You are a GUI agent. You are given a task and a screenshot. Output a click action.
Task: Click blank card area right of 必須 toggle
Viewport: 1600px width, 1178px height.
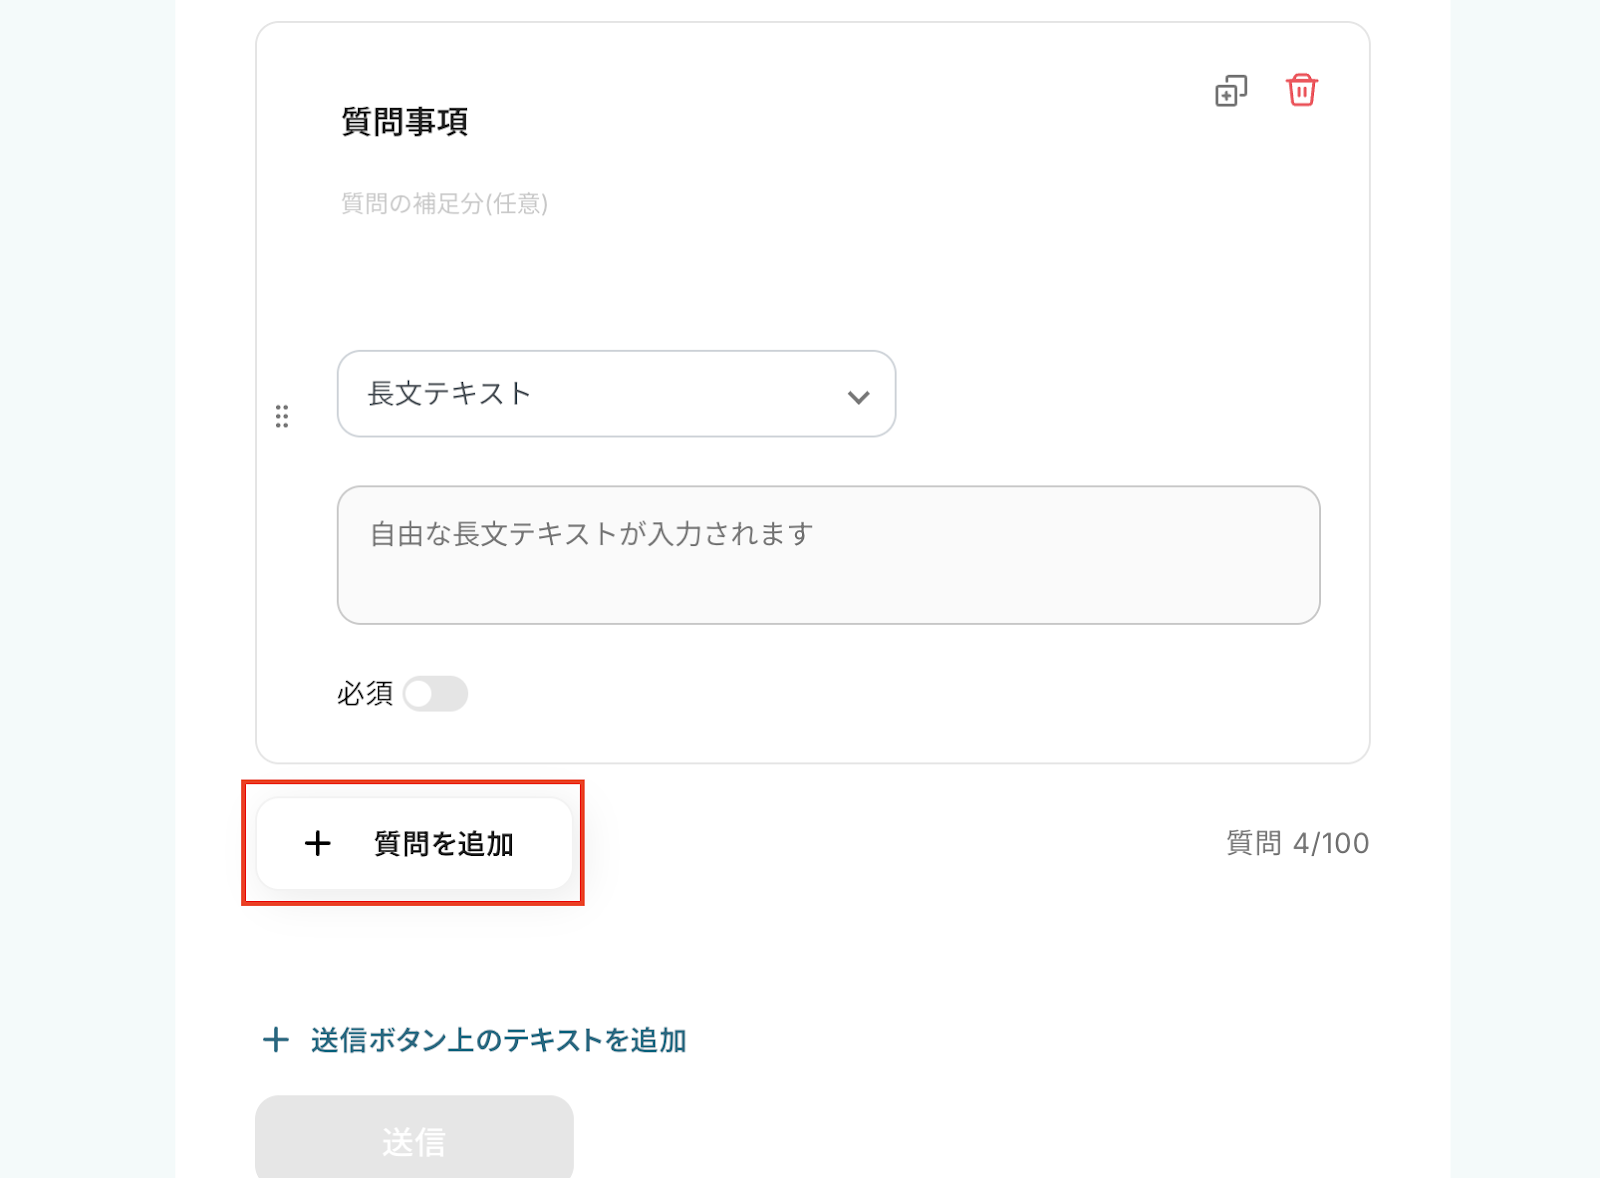click(900, 693)
